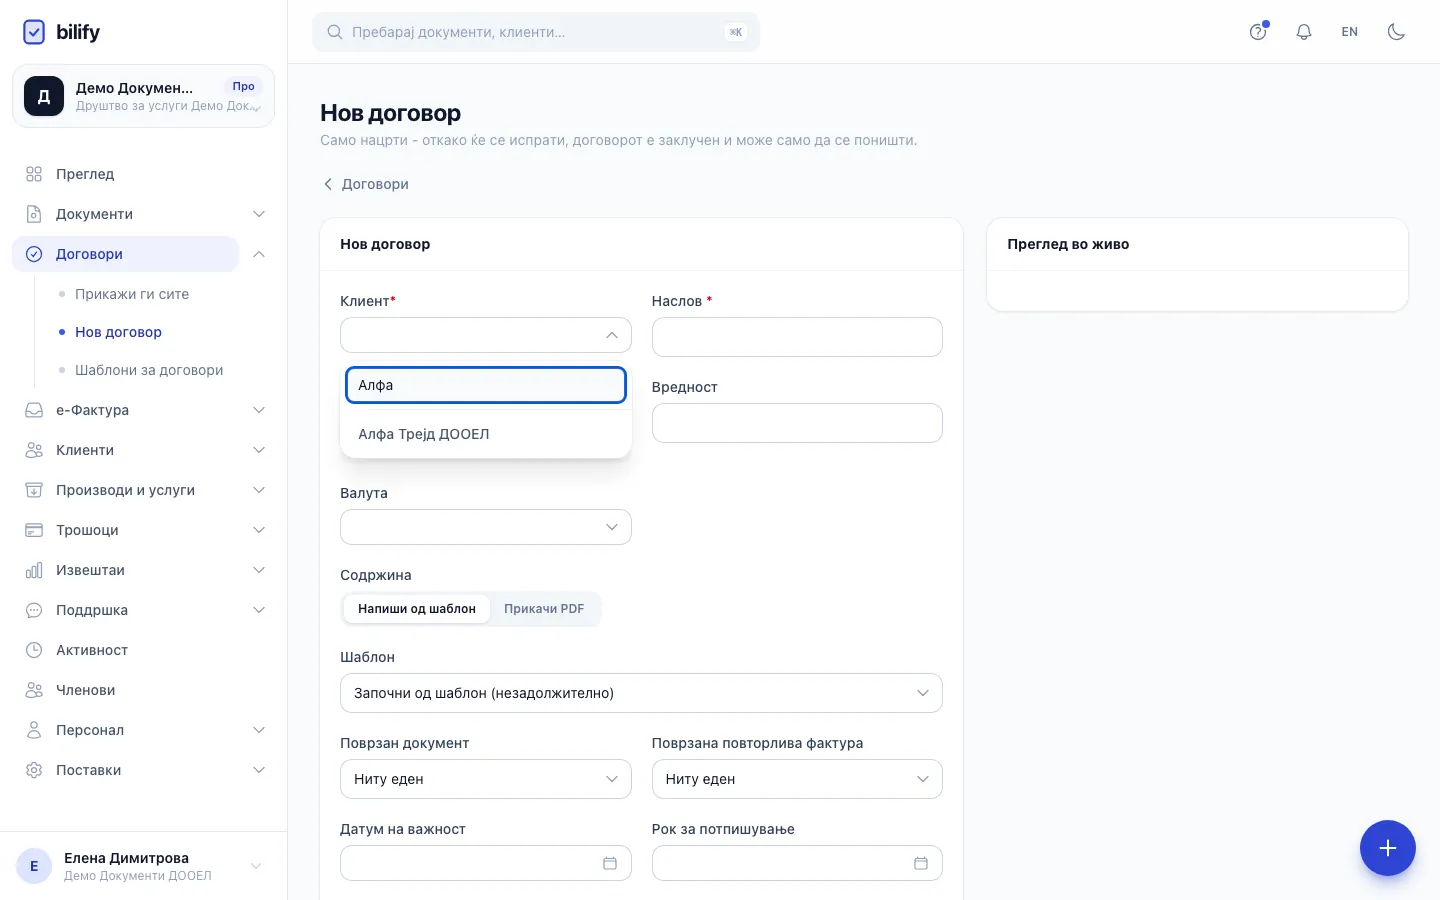Open calendar icon in Датум на важност
The height and width of the screenshot is (900, 1440).
610,863
